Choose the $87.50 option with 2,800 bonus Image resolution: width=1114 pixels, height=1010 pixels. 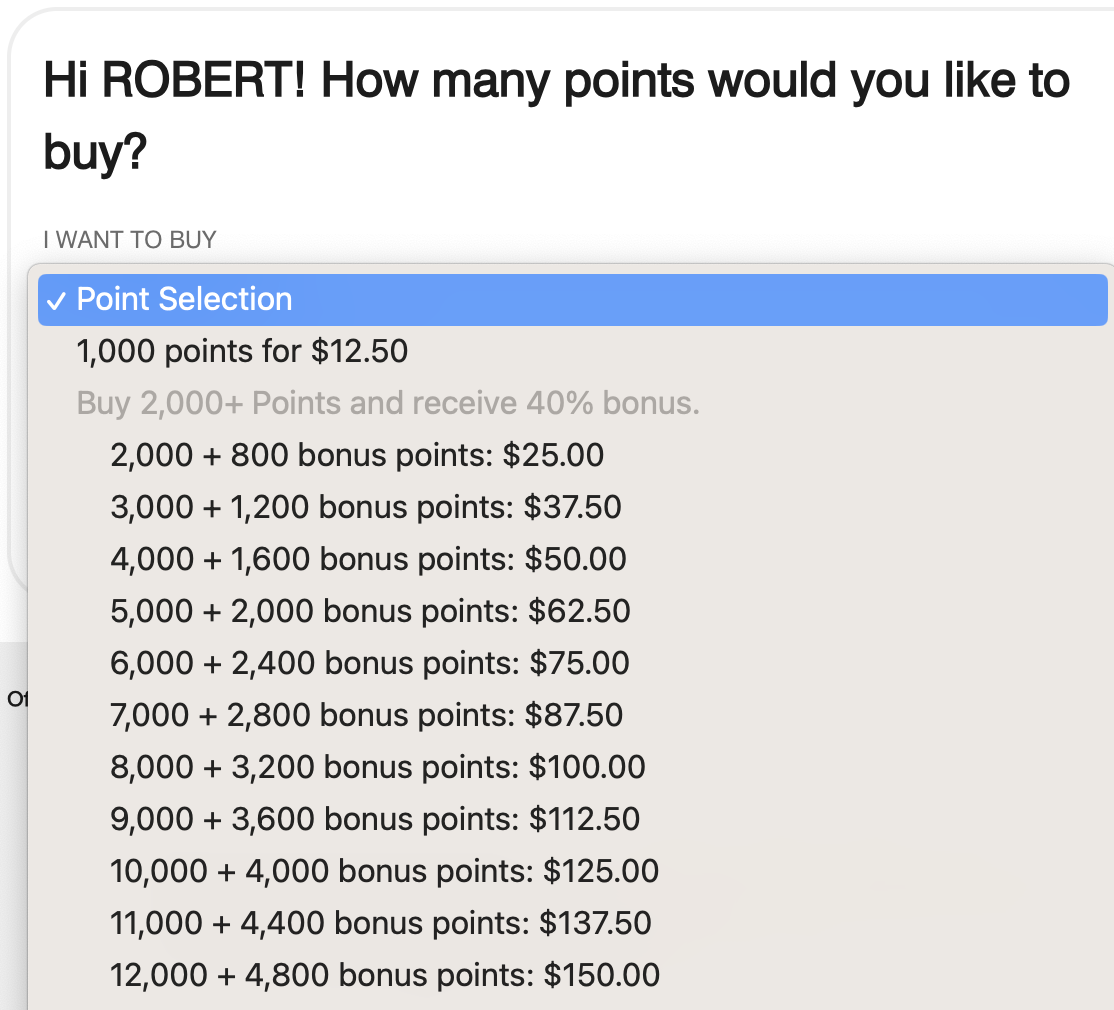[x=366, y=716]
